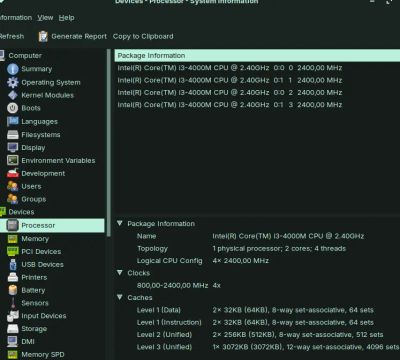The width and height of the screenshot is (400, 360).
Task: Open the Kernel Modules diamond icon
Action: pyautogui.click(x=13, y=95)
